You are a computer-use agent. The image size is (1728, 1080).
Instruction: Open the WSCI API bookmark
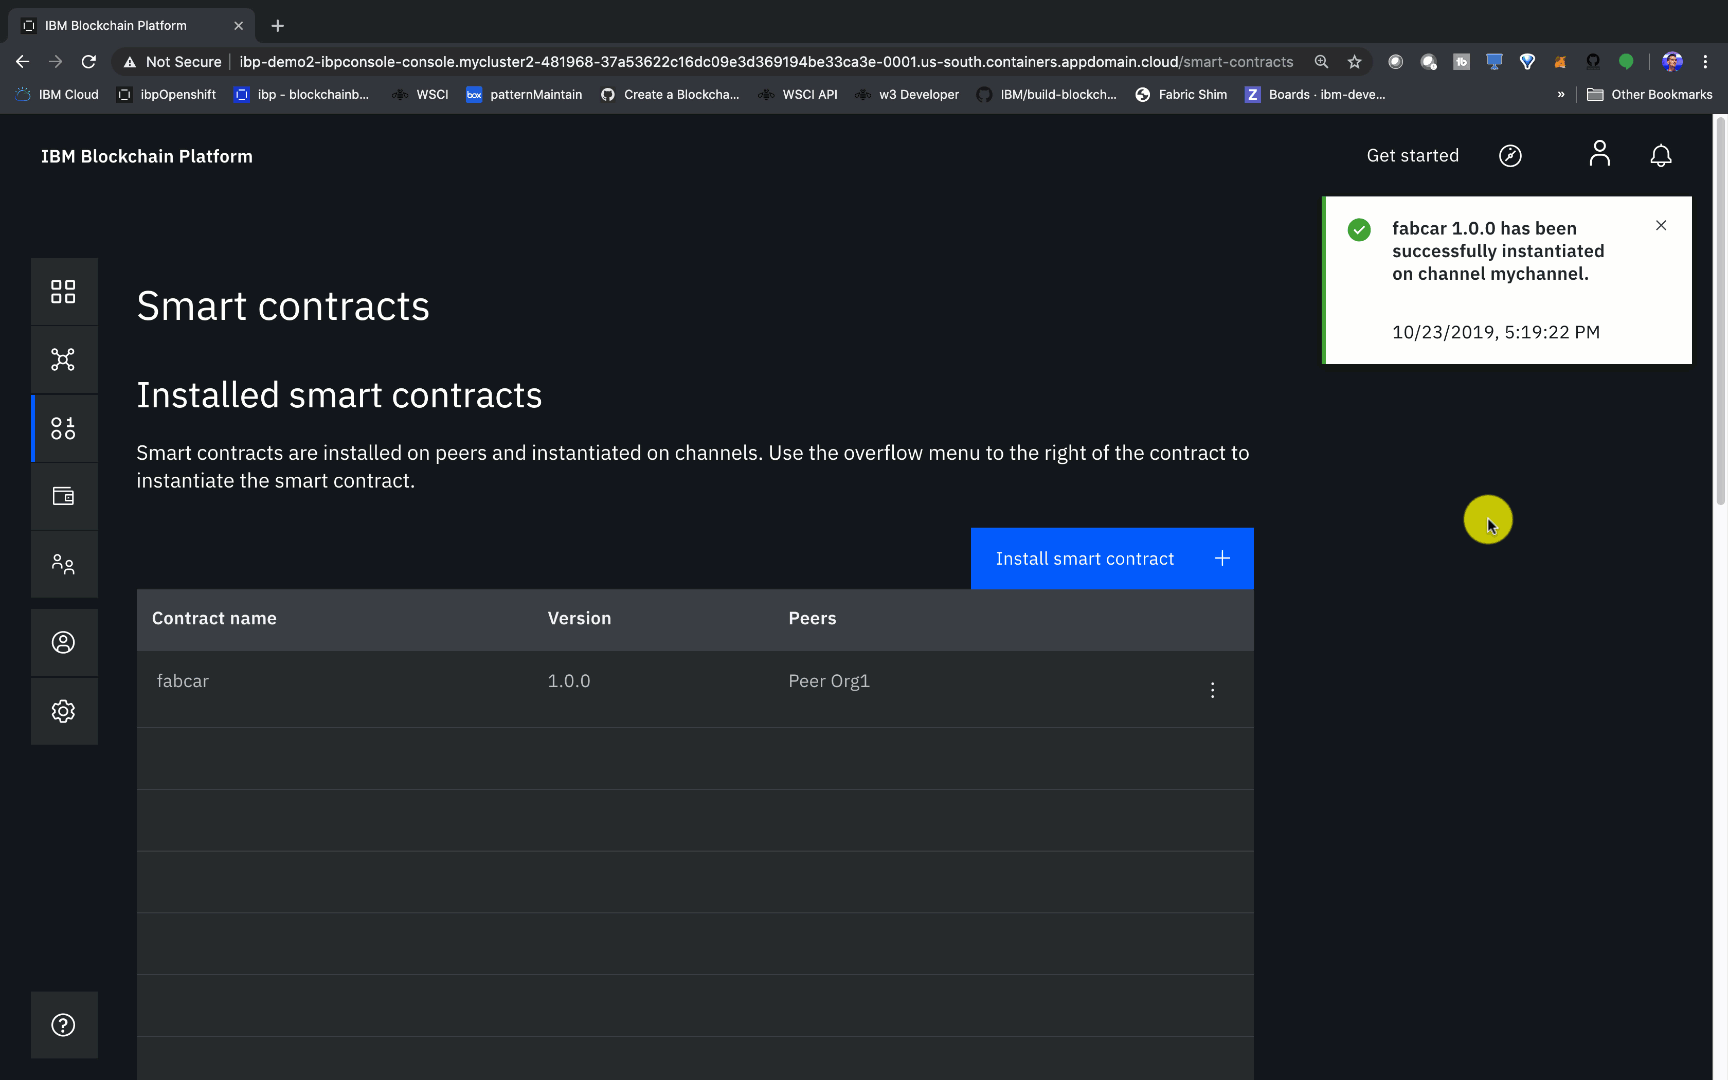[798, 95]
